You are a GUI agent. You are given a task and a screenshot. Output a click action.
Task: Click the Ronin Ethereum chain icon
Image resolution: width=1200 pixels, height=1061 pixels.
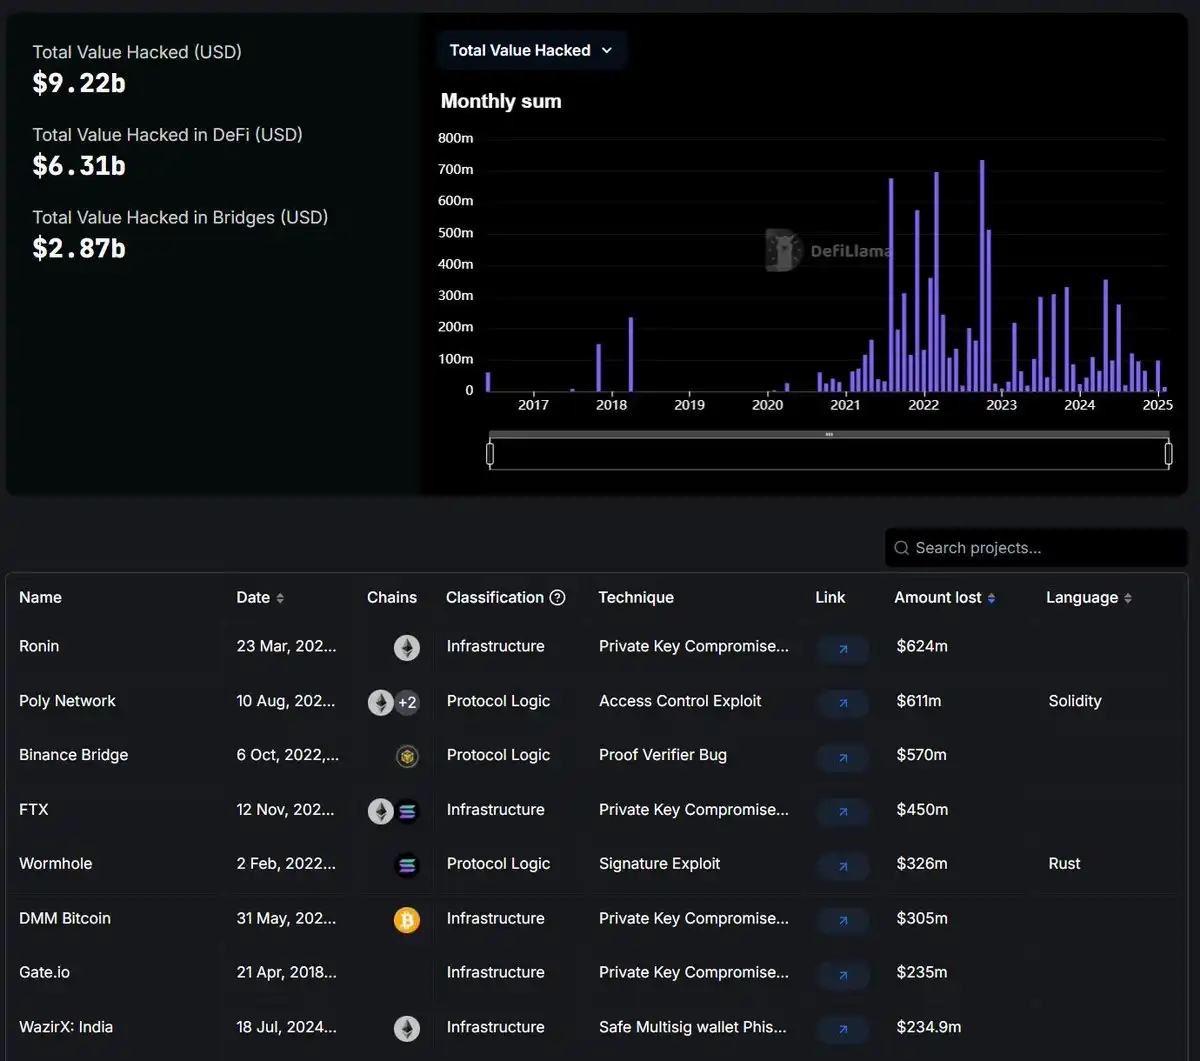[406, 648]
